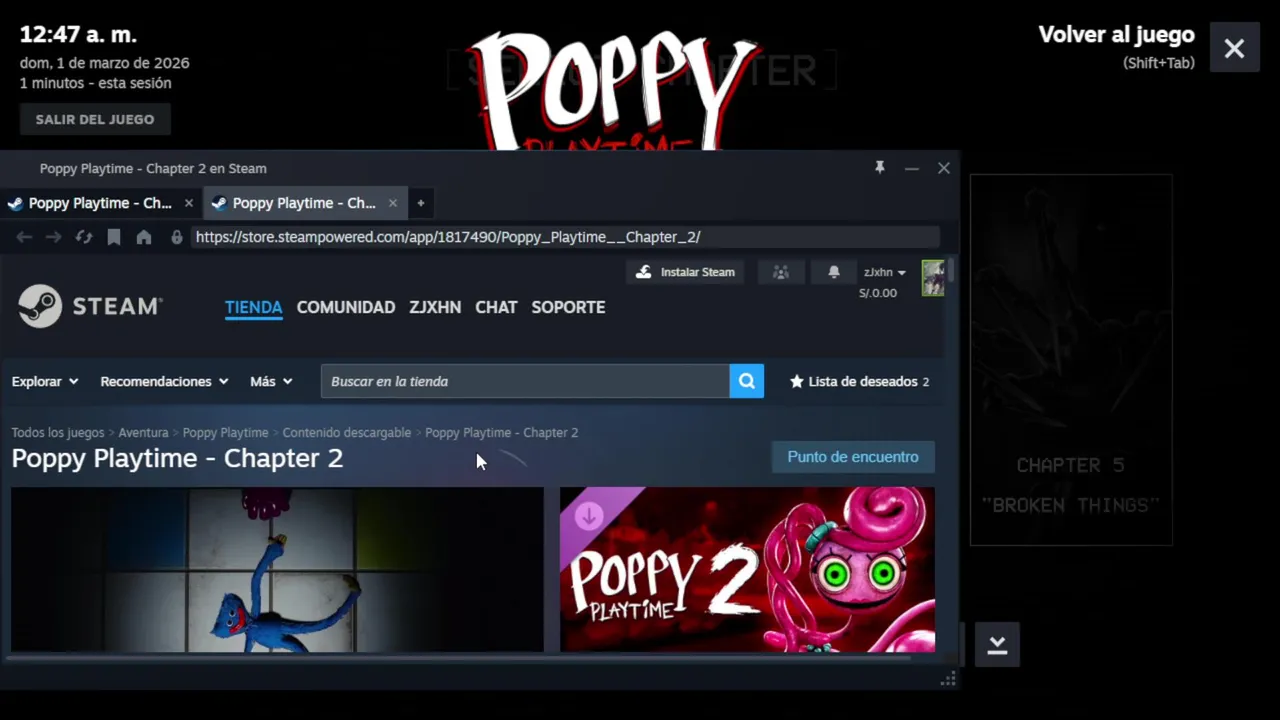Click the download arrow badge icon
This screenshot has height=720, width=1280.
(x=589, y=516)
